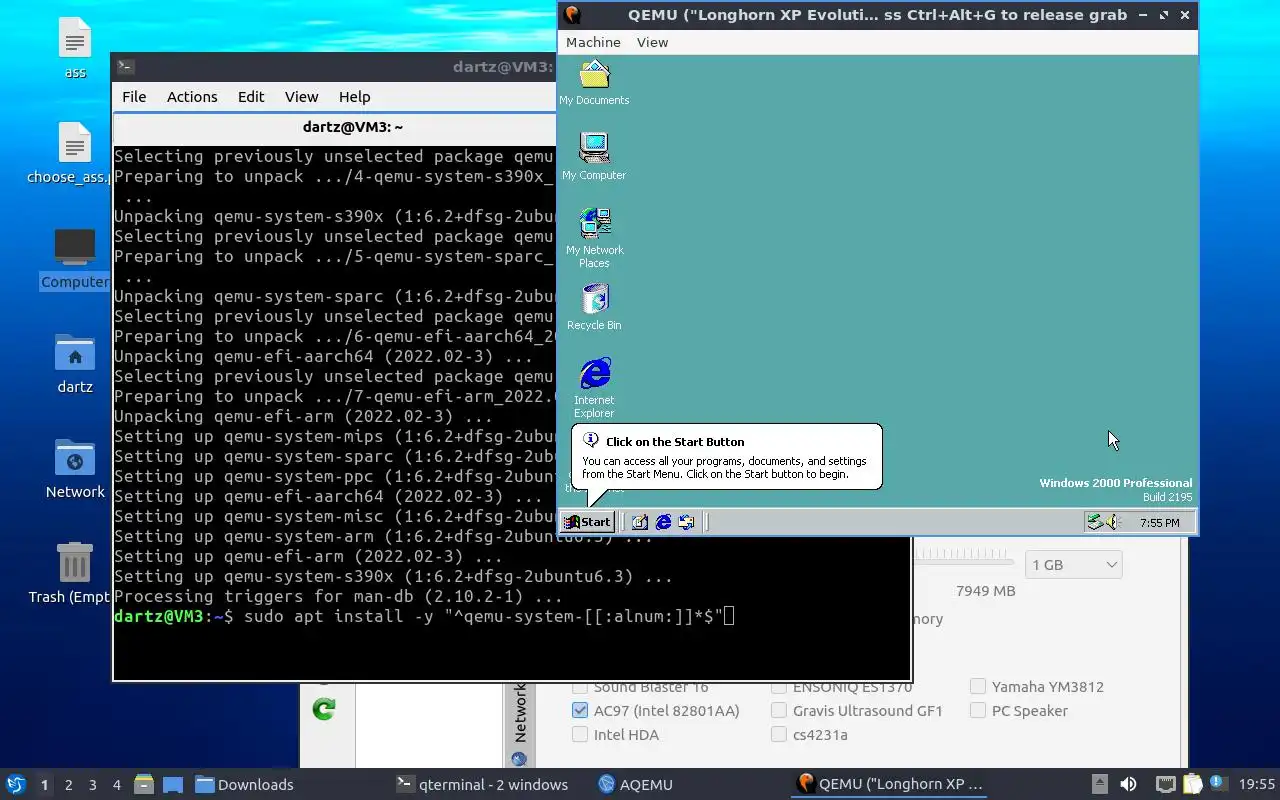Click green refresh arrow icon in AQEMU toolbar
This screenshot has height=800, width=1280.
(x=324, y=709)
